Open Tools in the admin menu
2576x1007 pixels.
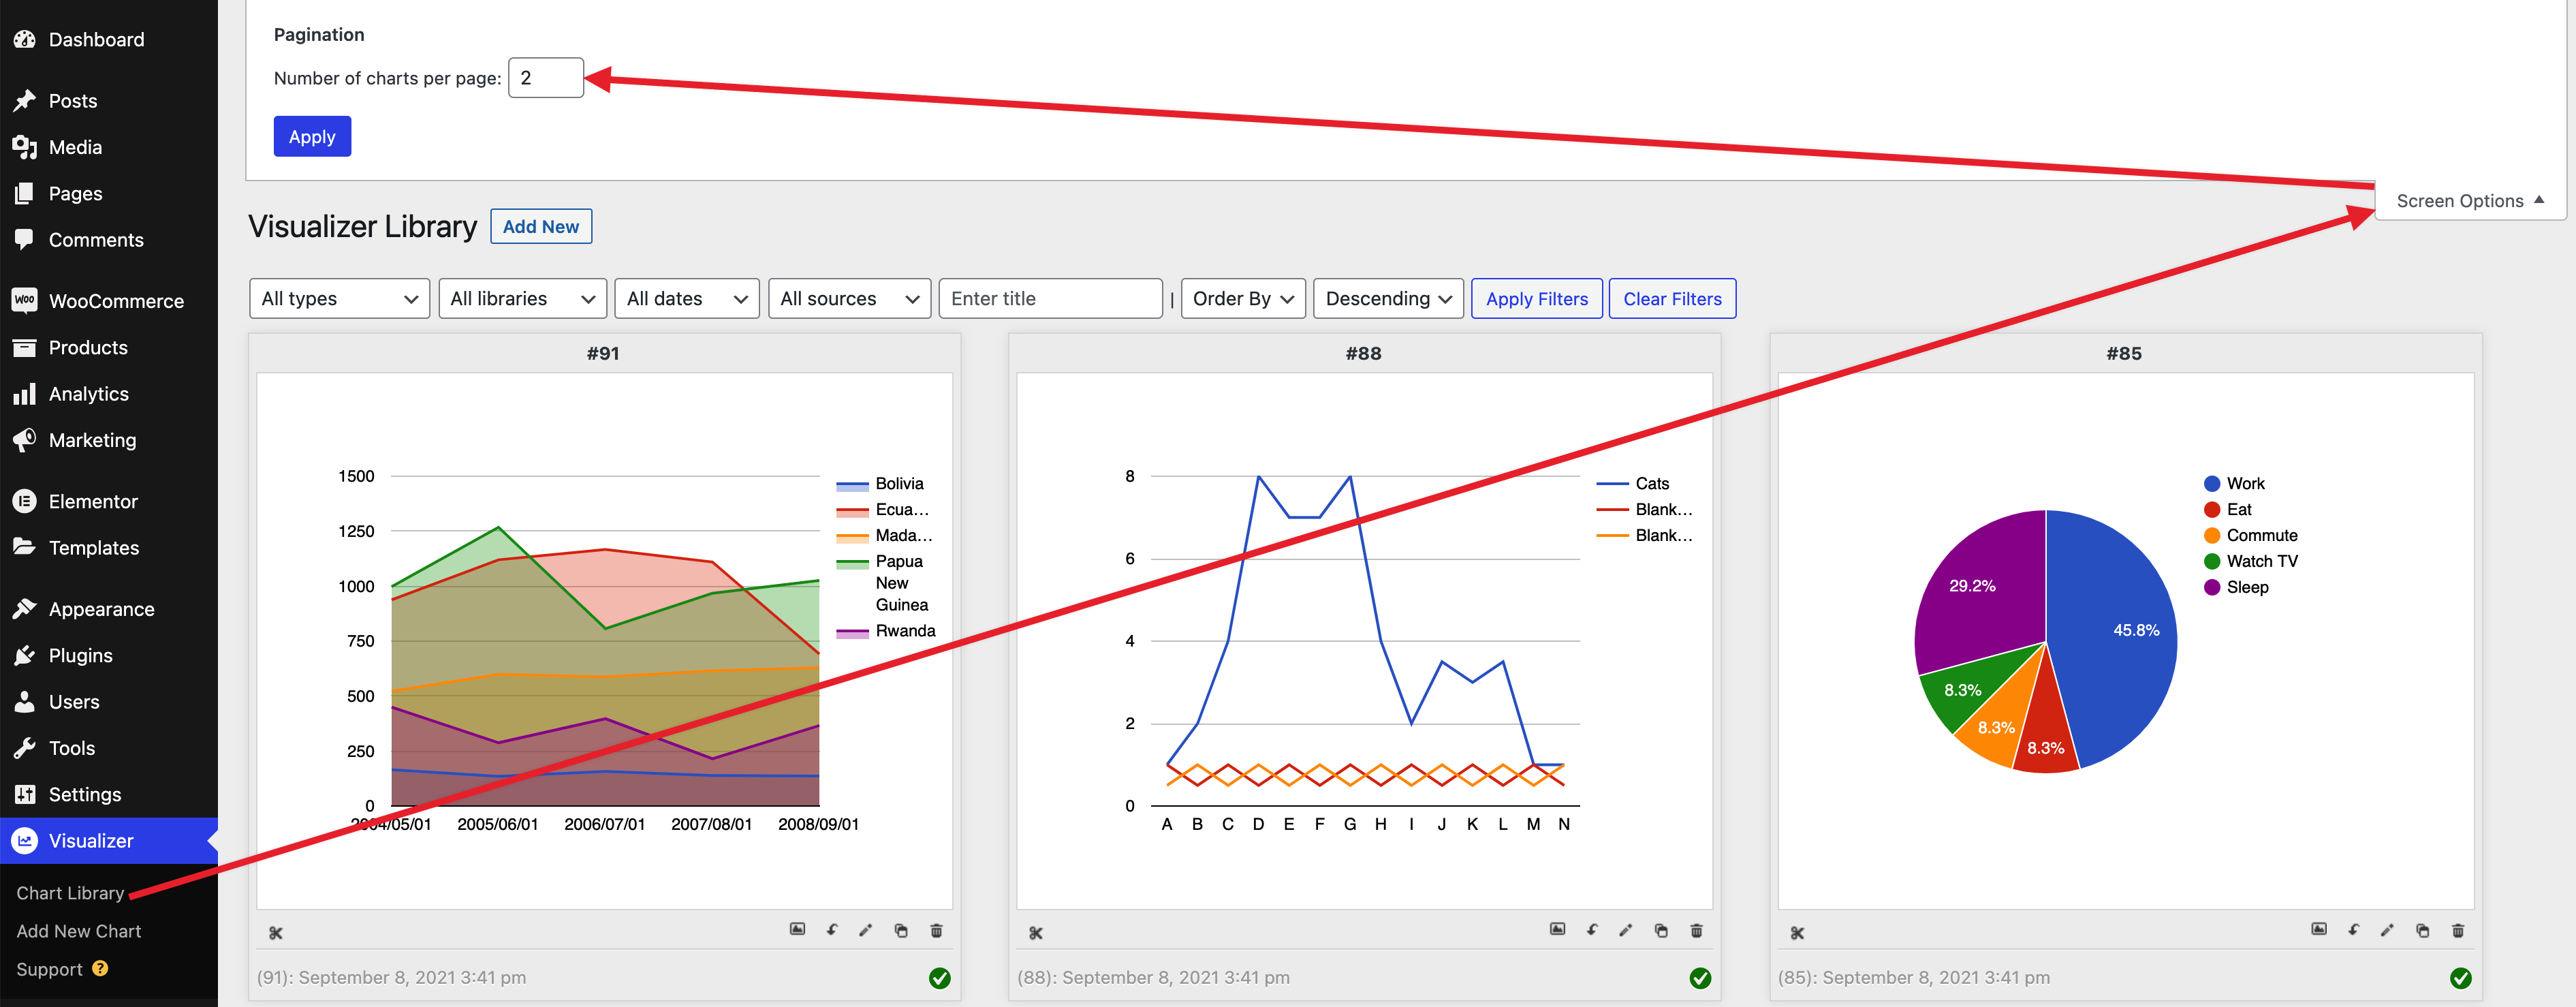(109, 748)
